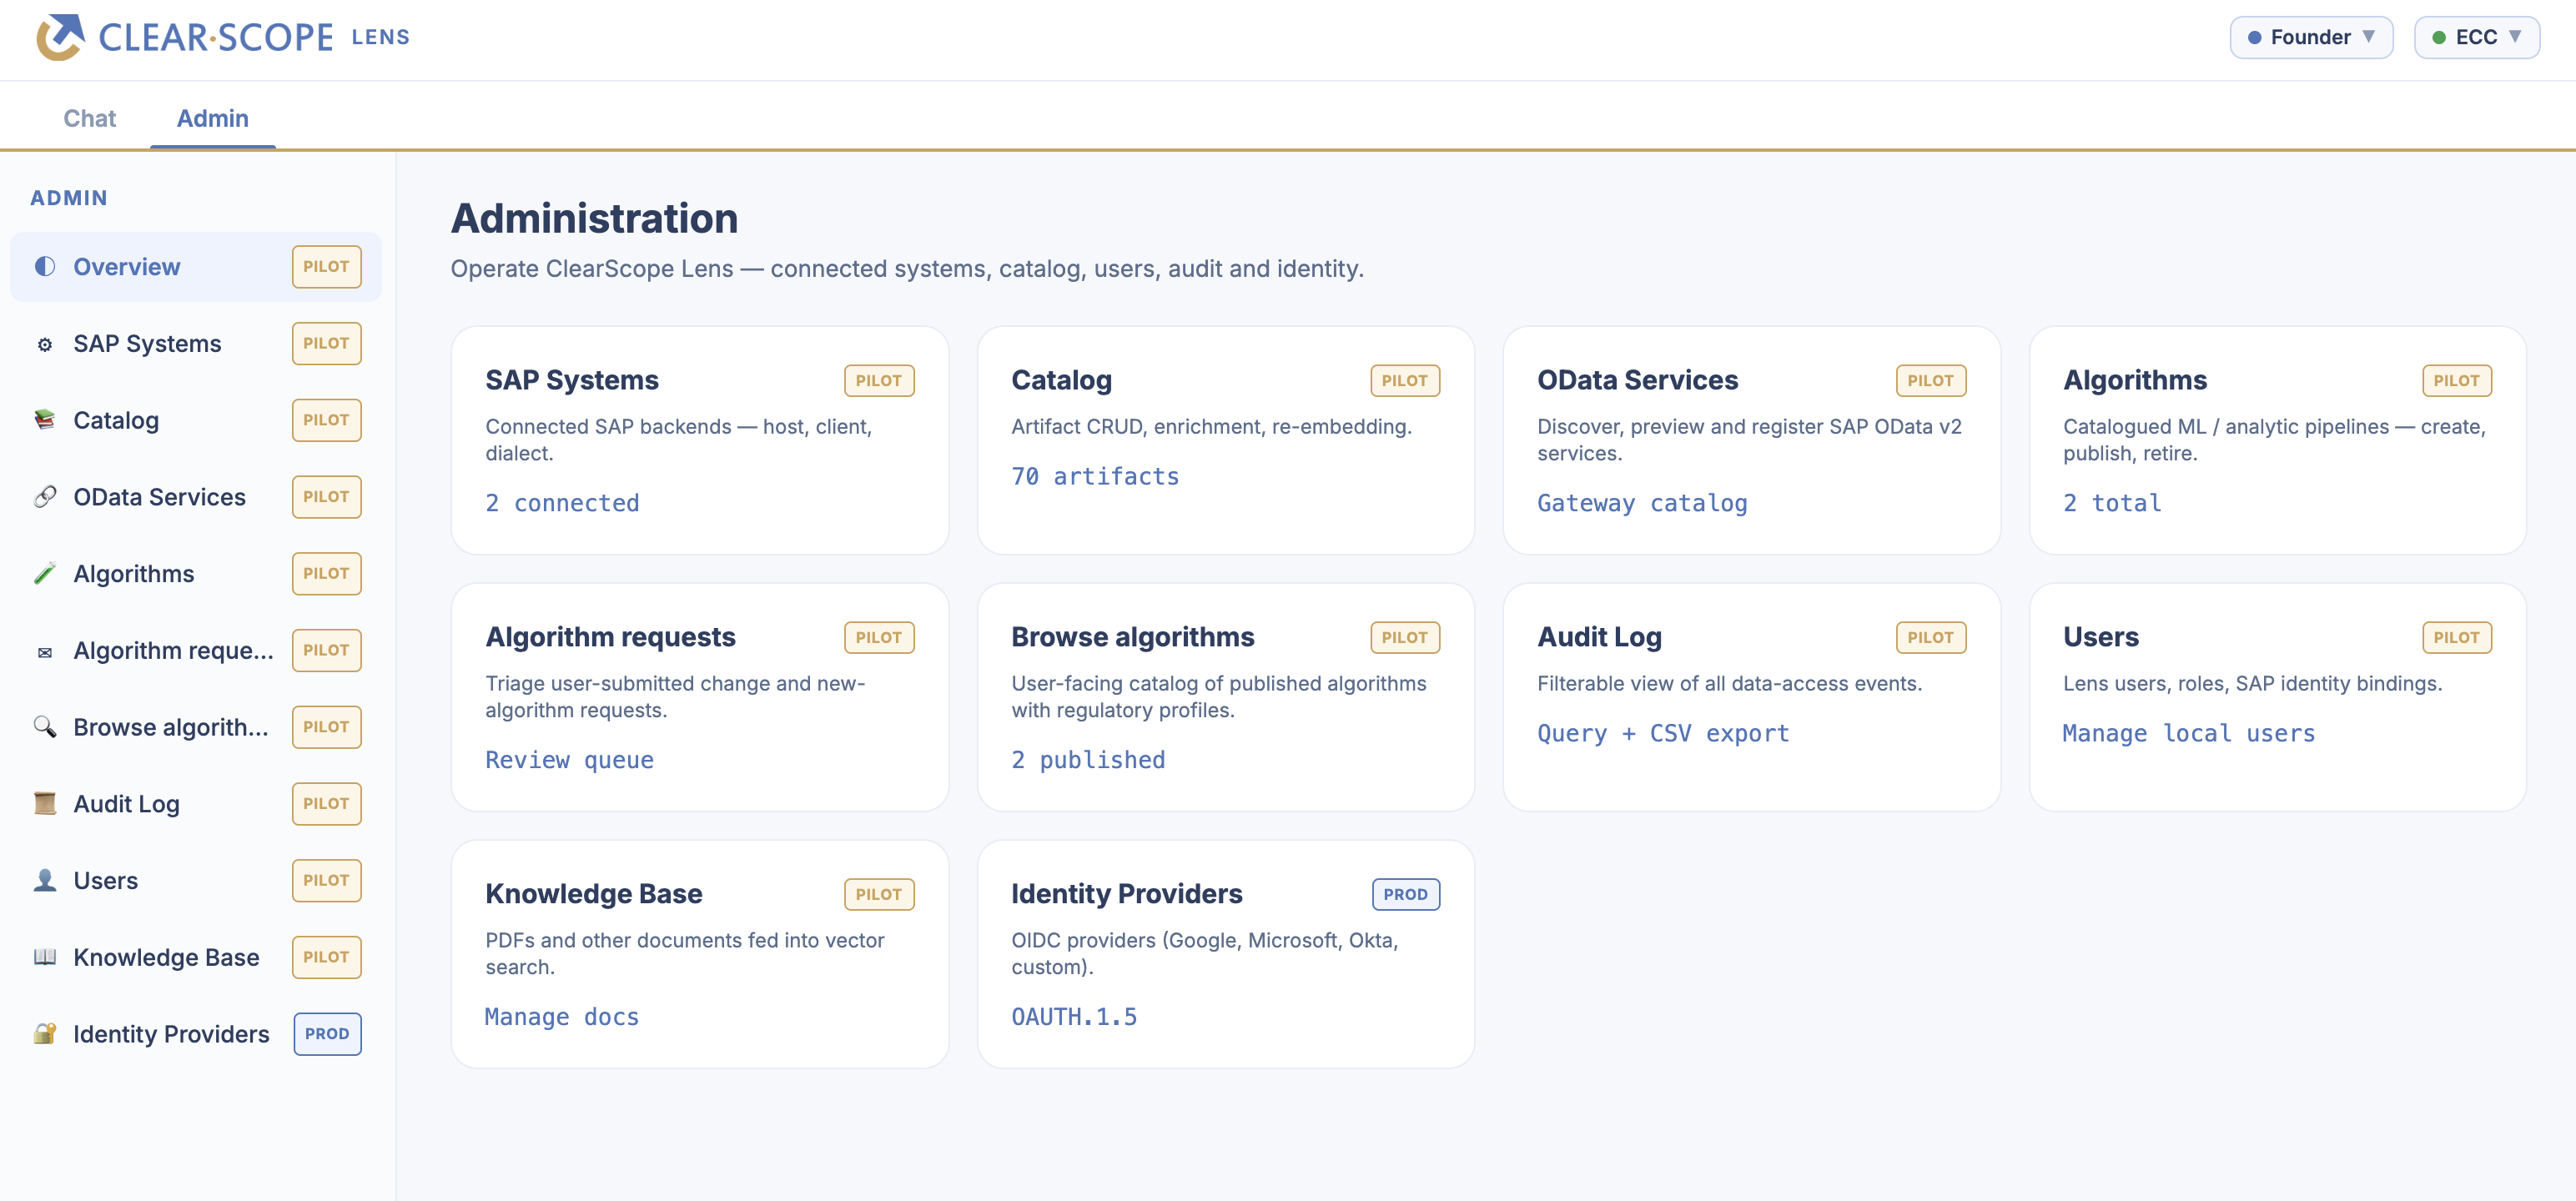
Task: Click the '70 artifacts' Catalog link
Action: pos(1095,476)
